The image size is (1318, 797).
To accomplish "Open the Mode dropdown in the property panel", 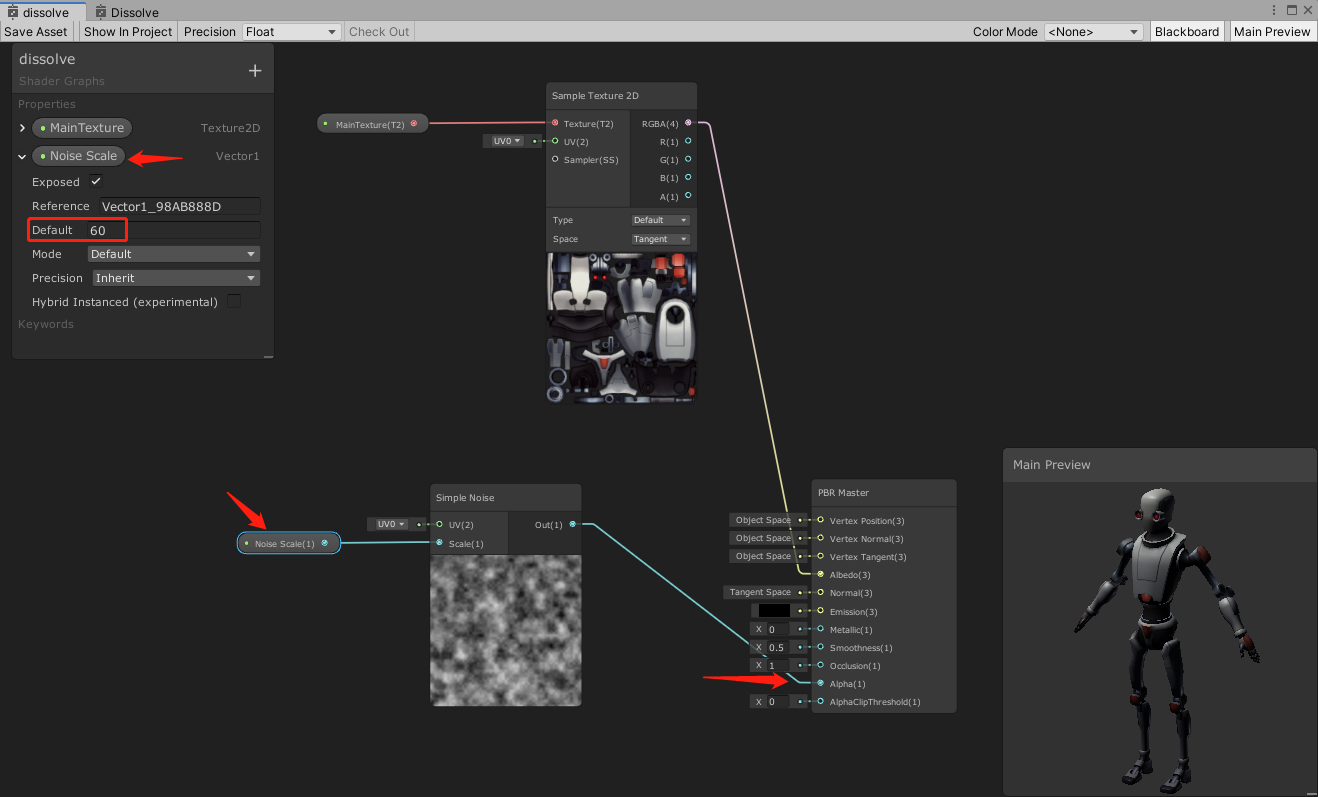I will pos(174,254).
